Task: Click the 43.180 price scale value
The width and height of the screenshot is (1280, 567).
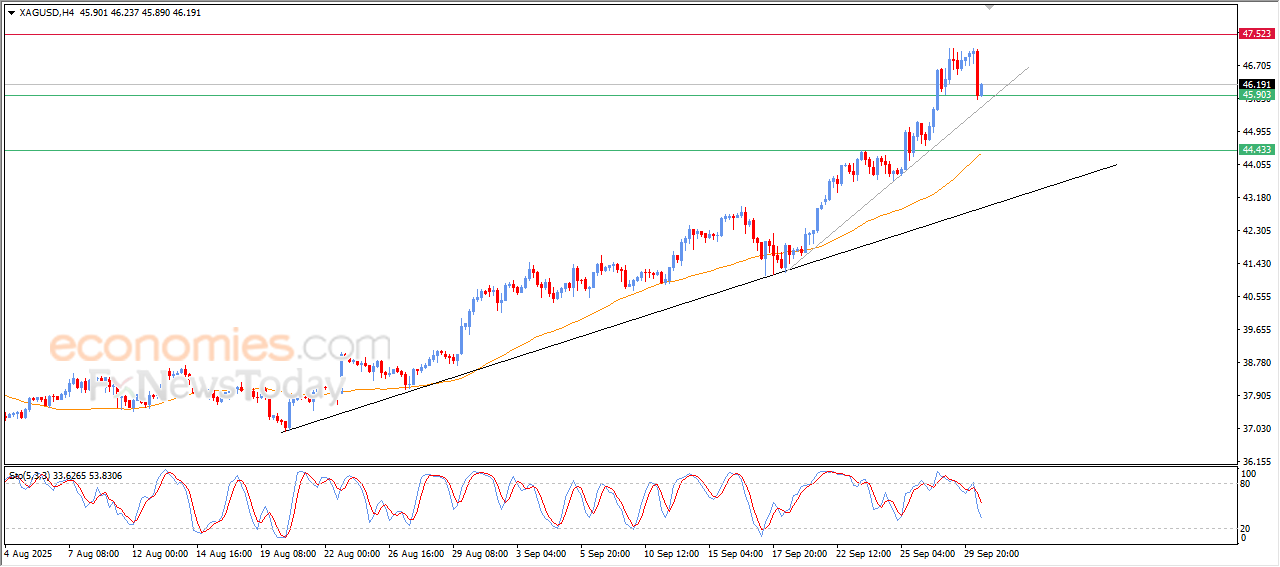Action: click(x=1255, y=198)
